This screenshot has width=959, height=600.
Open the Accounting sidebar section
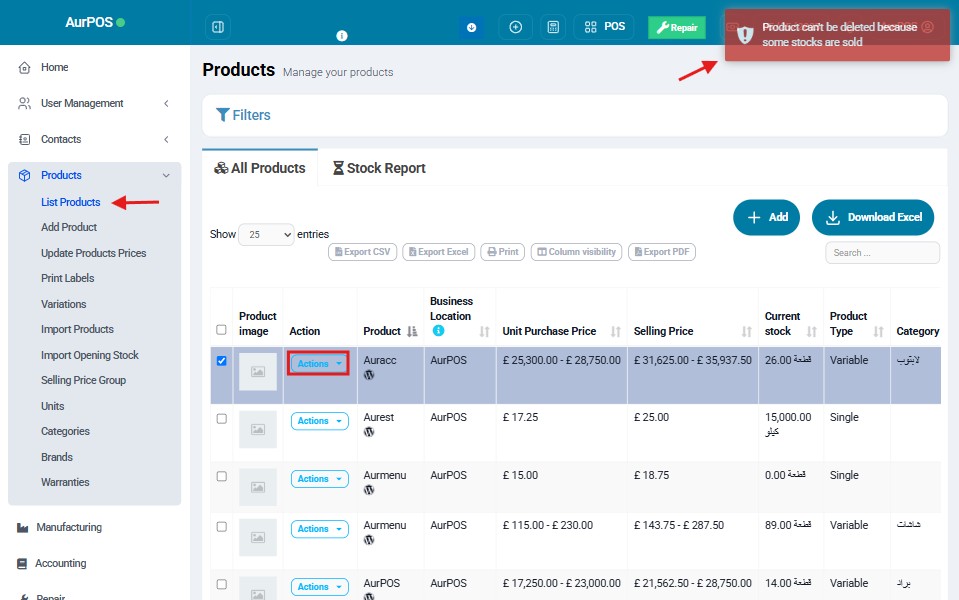pos(61,563)
